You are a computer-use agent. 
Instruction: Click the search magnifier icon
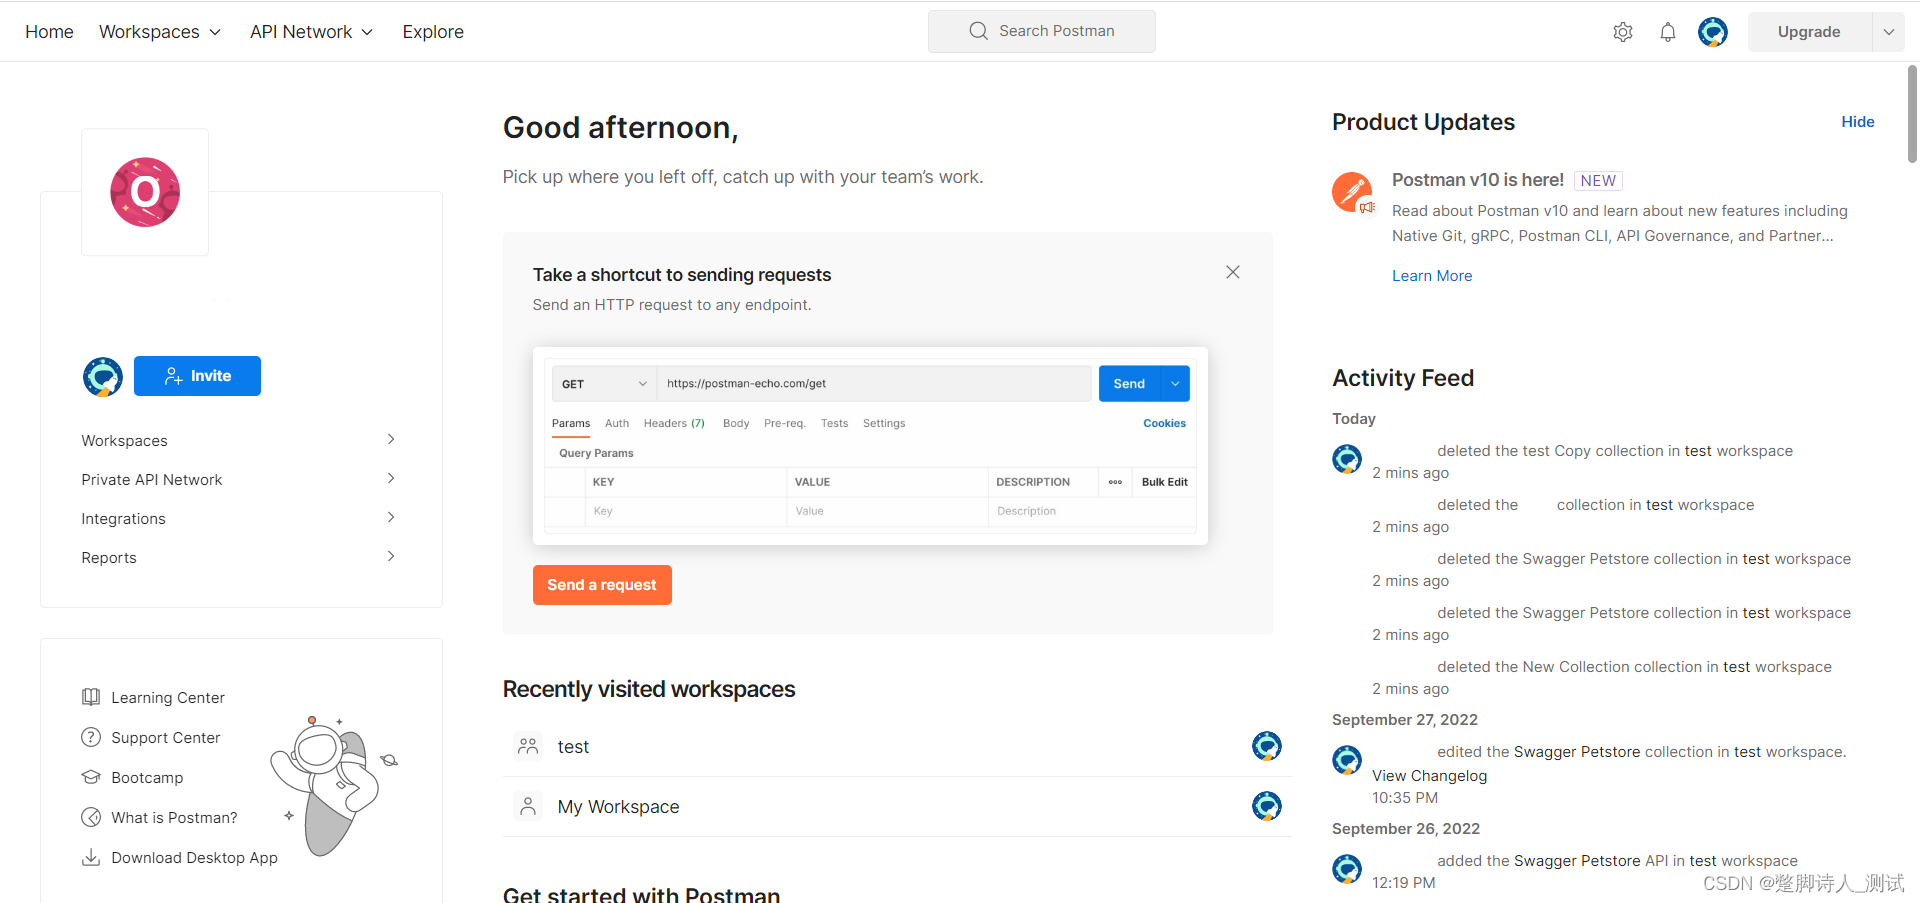pos(977,31)
